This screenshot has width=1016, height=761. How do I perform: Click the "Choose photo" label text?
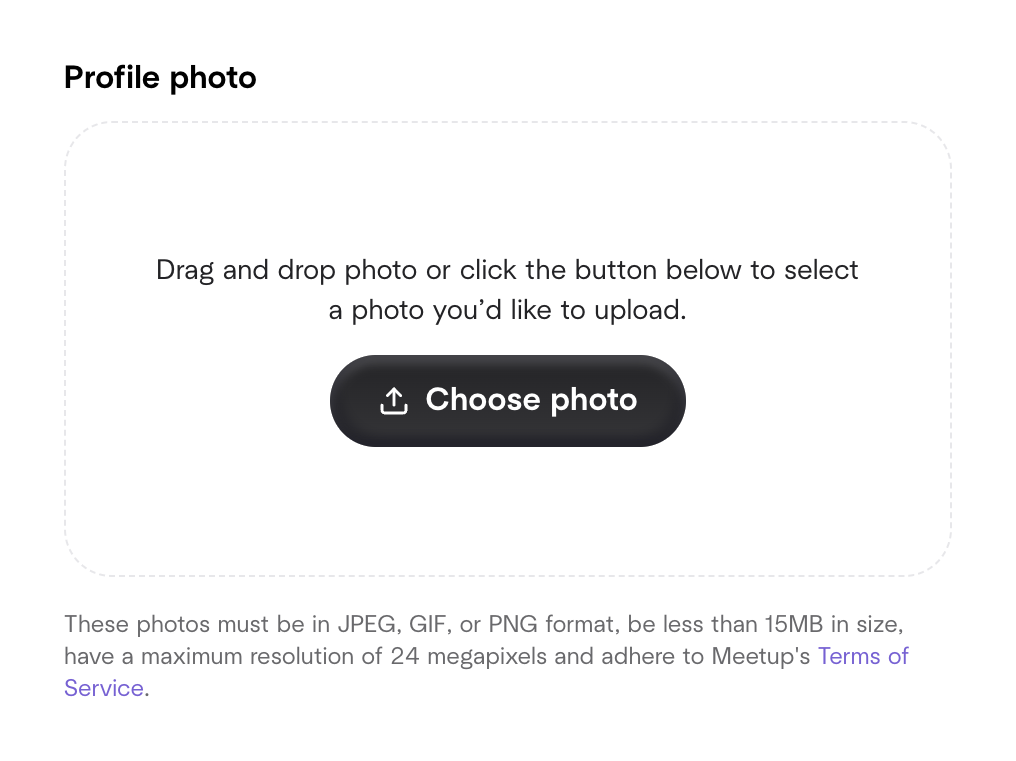pyautogui.click(x=531, y=400)
